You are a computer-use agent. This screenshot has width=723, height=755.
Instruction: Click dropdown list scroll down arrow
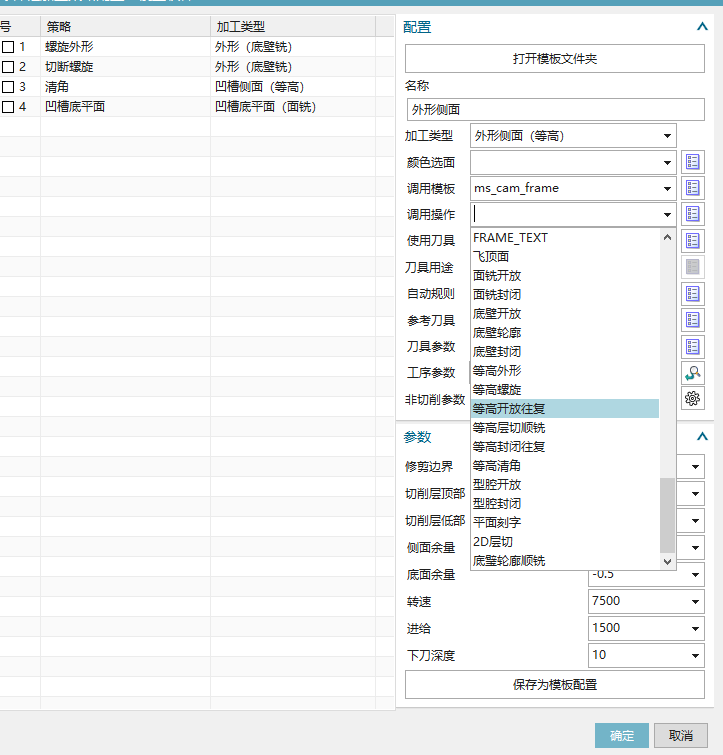tap(667, 561)
